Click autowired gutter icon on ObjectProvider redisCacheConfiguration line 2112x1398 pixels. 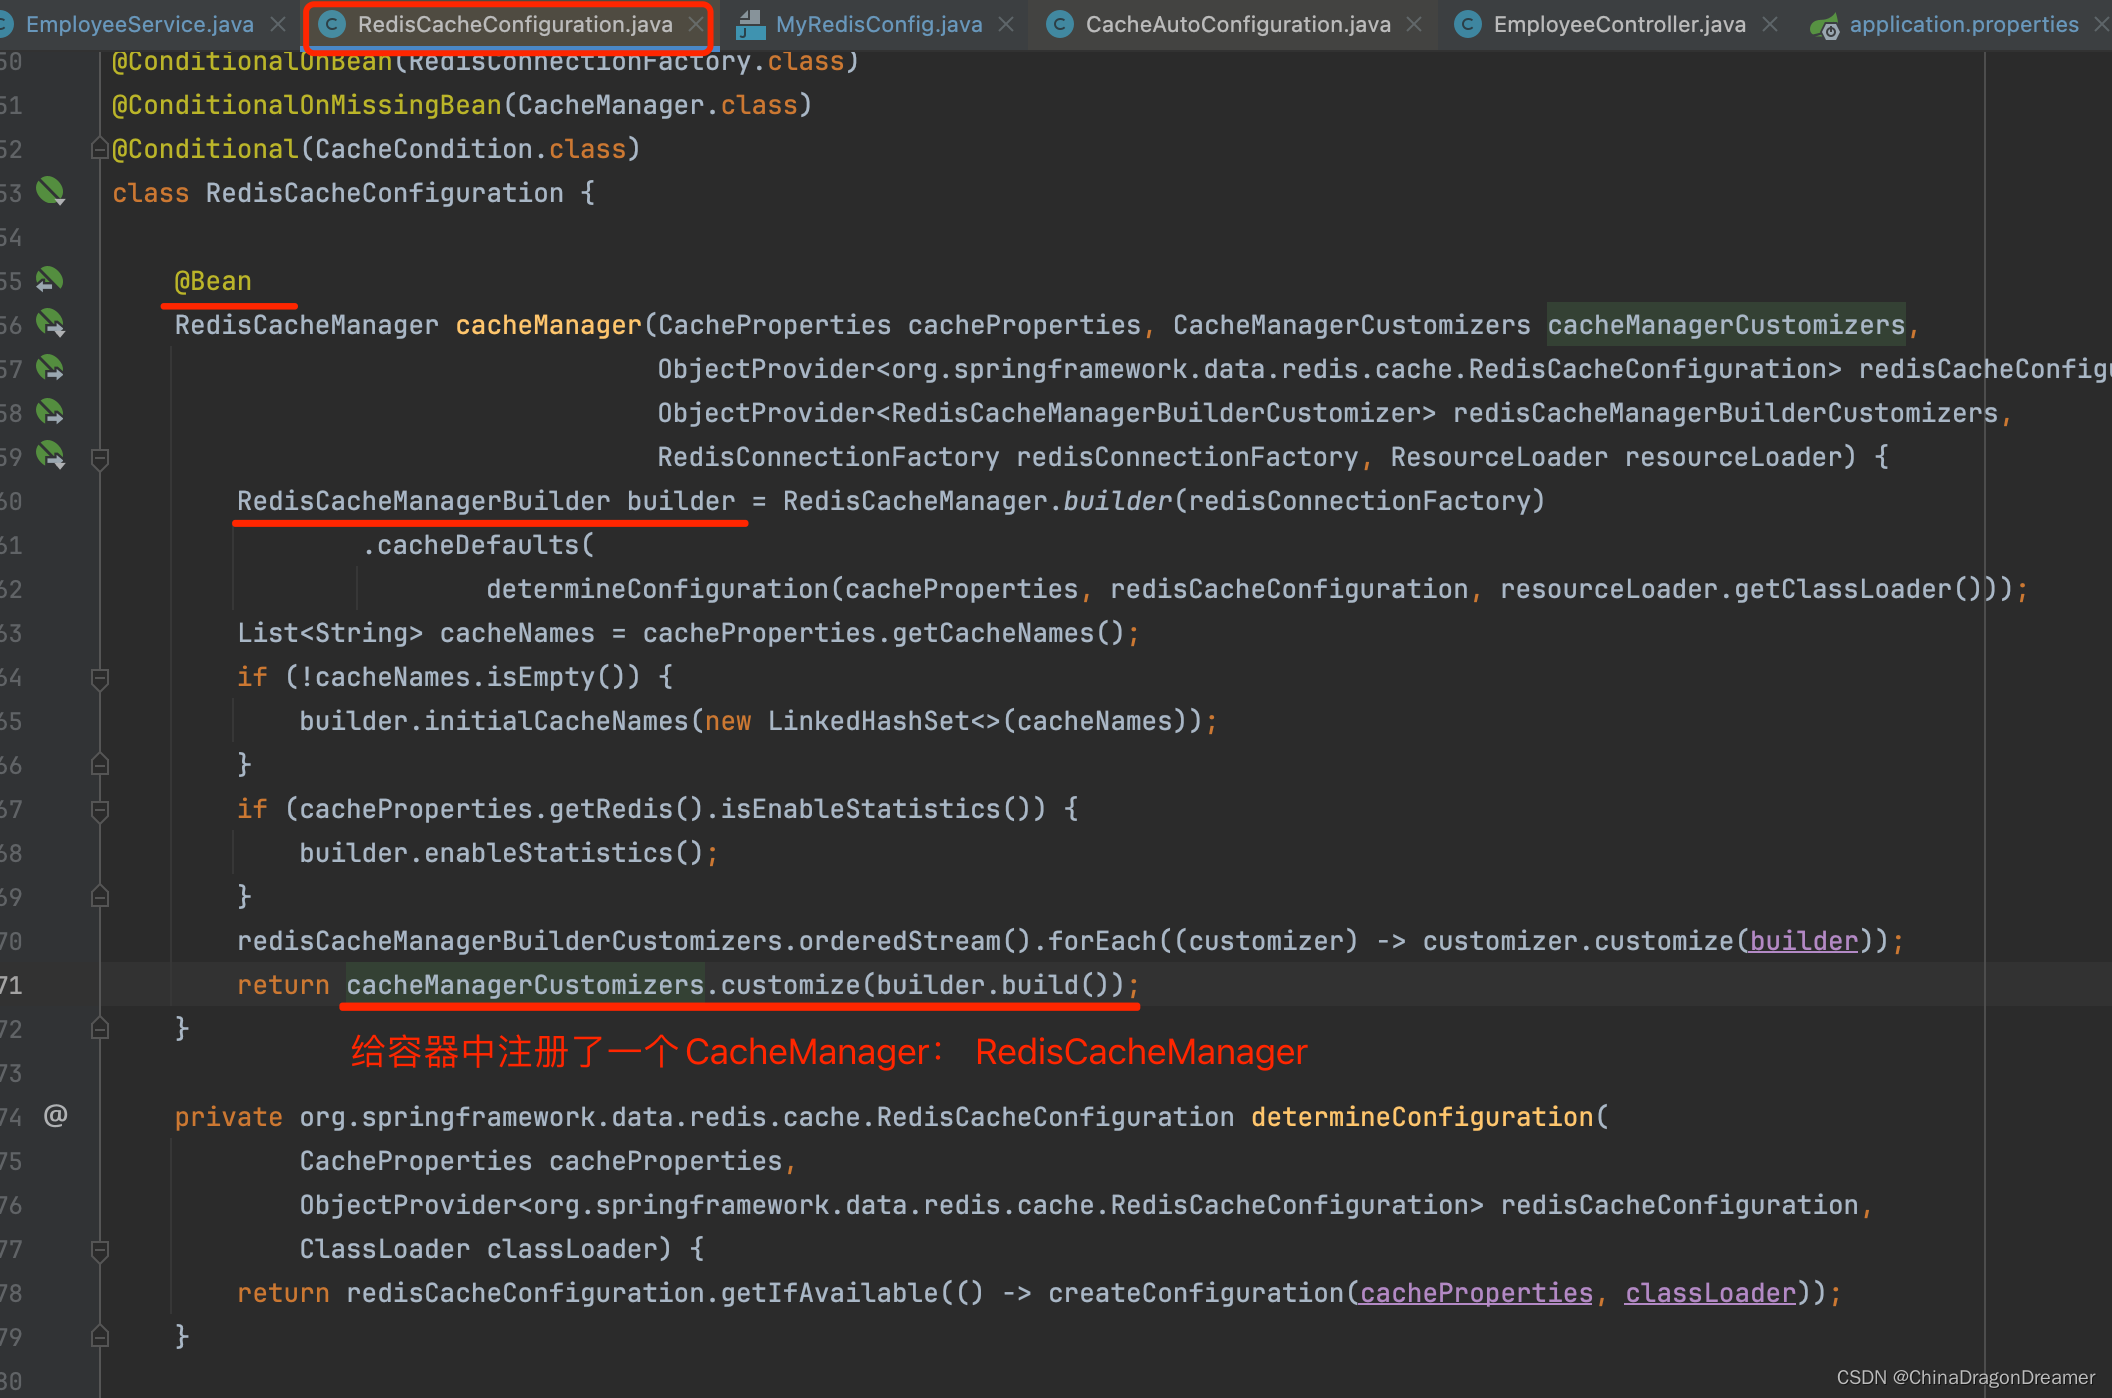50,368
